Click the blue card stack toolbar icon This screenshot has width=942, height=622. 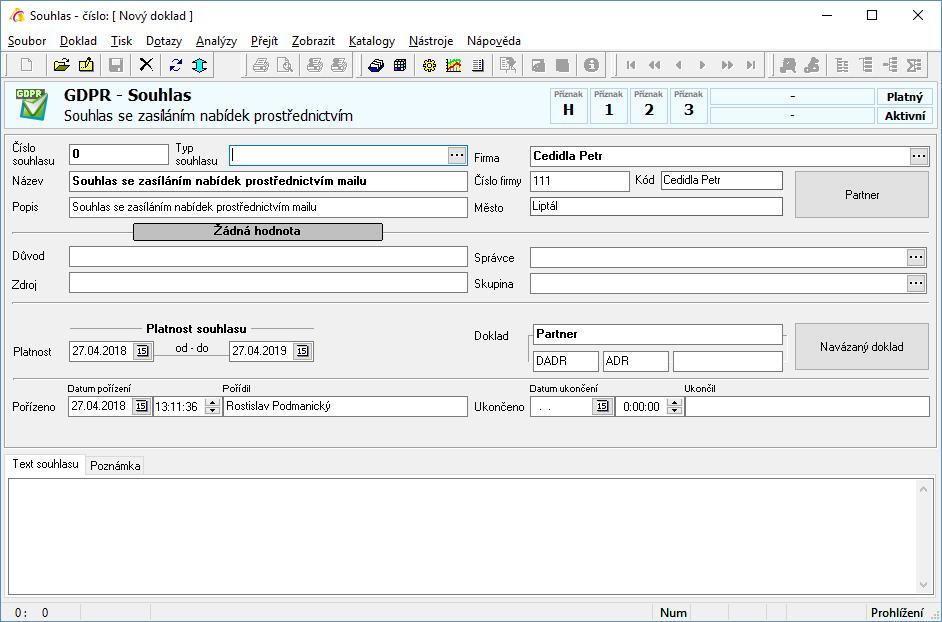pyautogui.click(x=376, y=65)
